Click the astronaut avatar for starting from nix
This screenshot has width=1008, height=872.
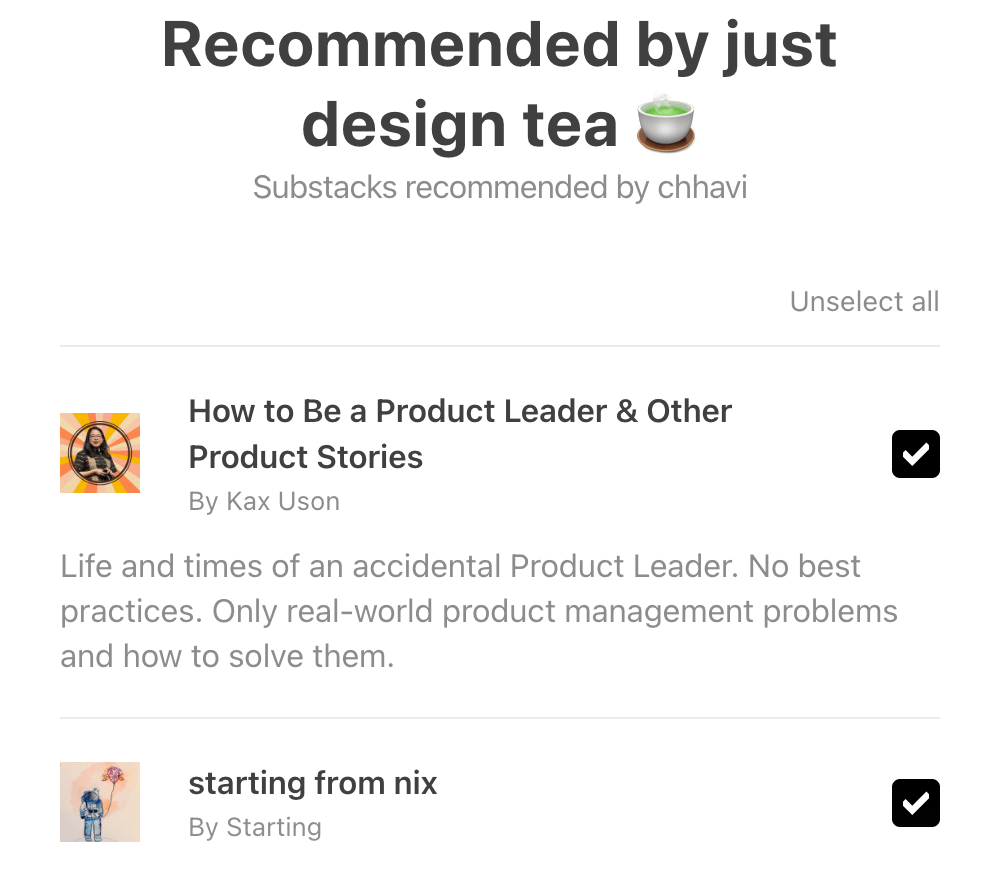click(x=100, y=802)
